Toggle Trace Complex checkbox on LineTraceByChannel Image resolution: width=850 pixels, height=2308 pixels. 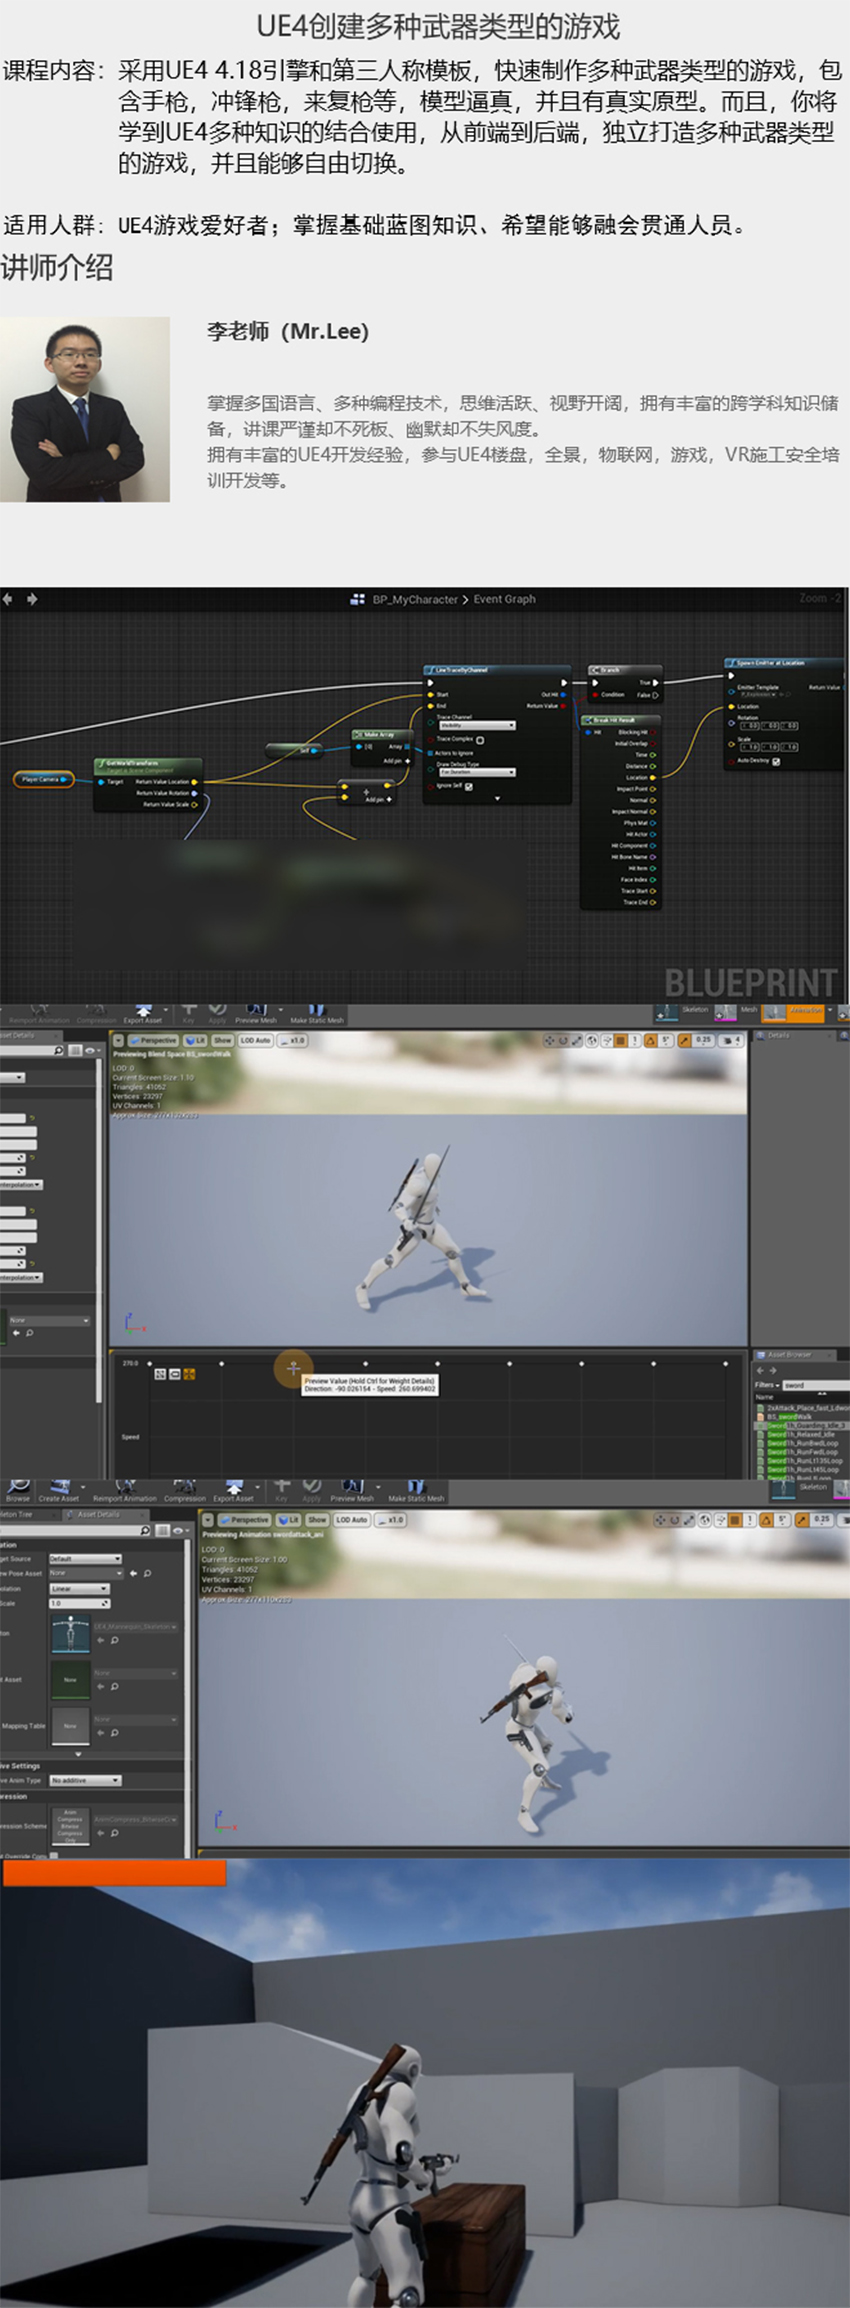pos(480,740)
